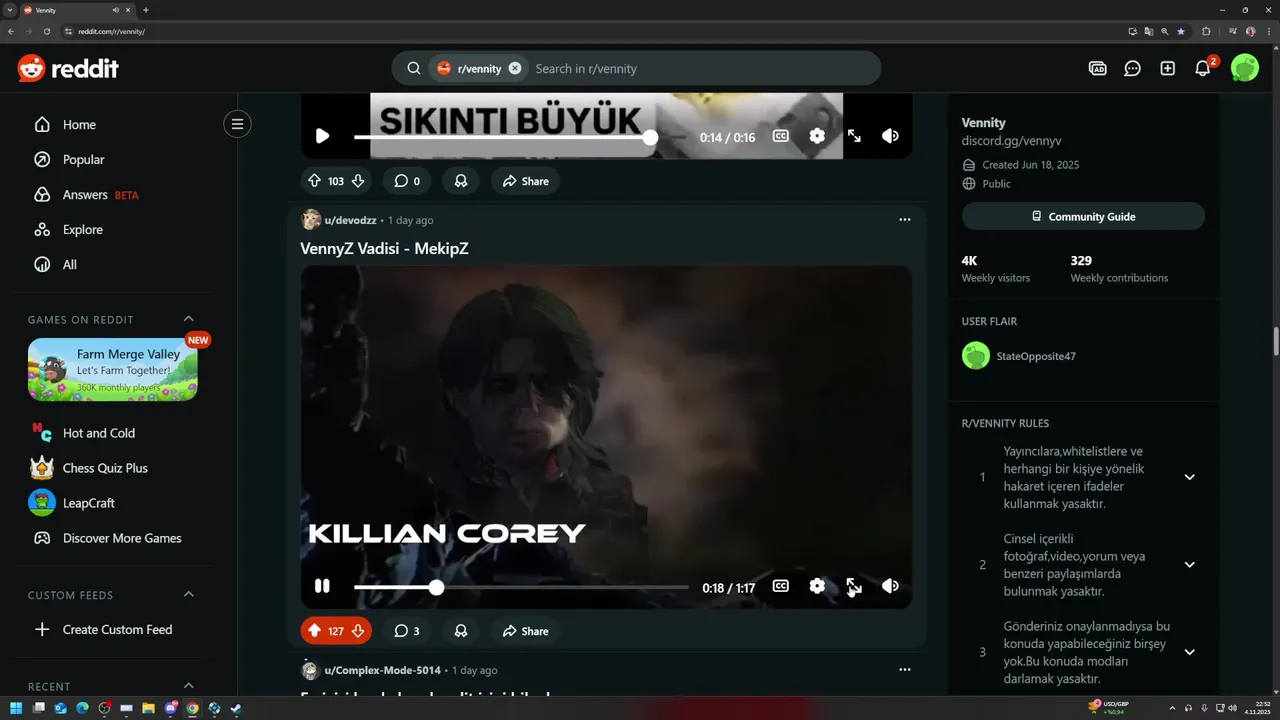Give an award to the VennyZ Vadisi post
Image resolution: width=1280 pixels, height=720 pixels.
(x=461, y=631)
